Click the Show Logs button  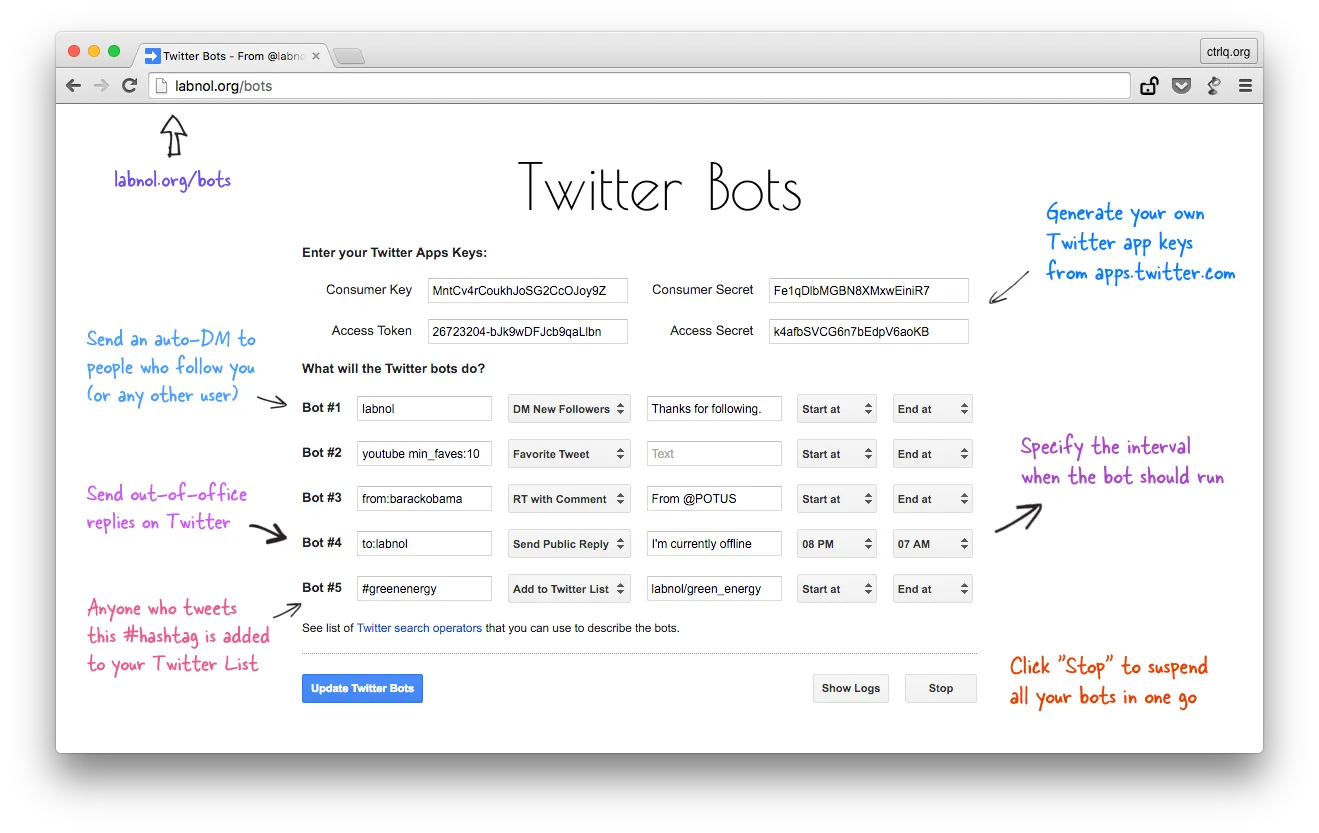(x=850, y=688)
